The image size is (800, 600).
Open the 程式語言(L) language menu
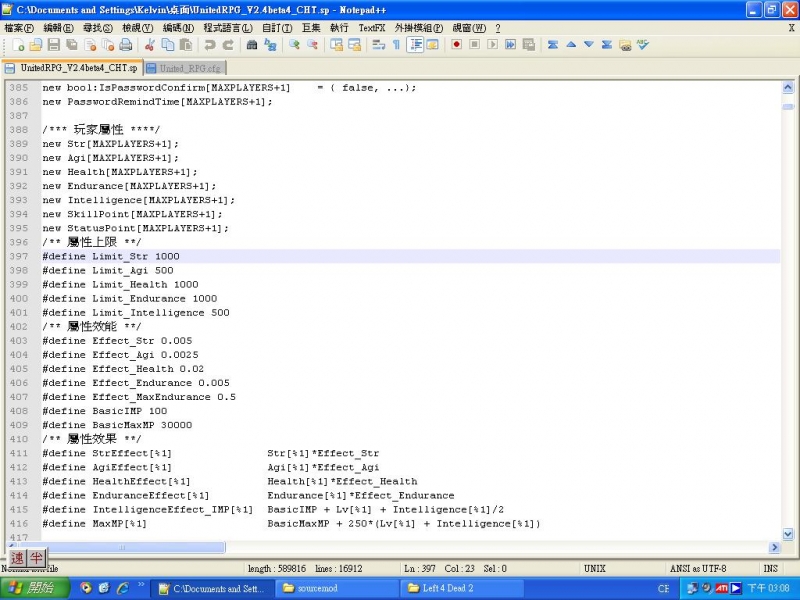[227, 28]
